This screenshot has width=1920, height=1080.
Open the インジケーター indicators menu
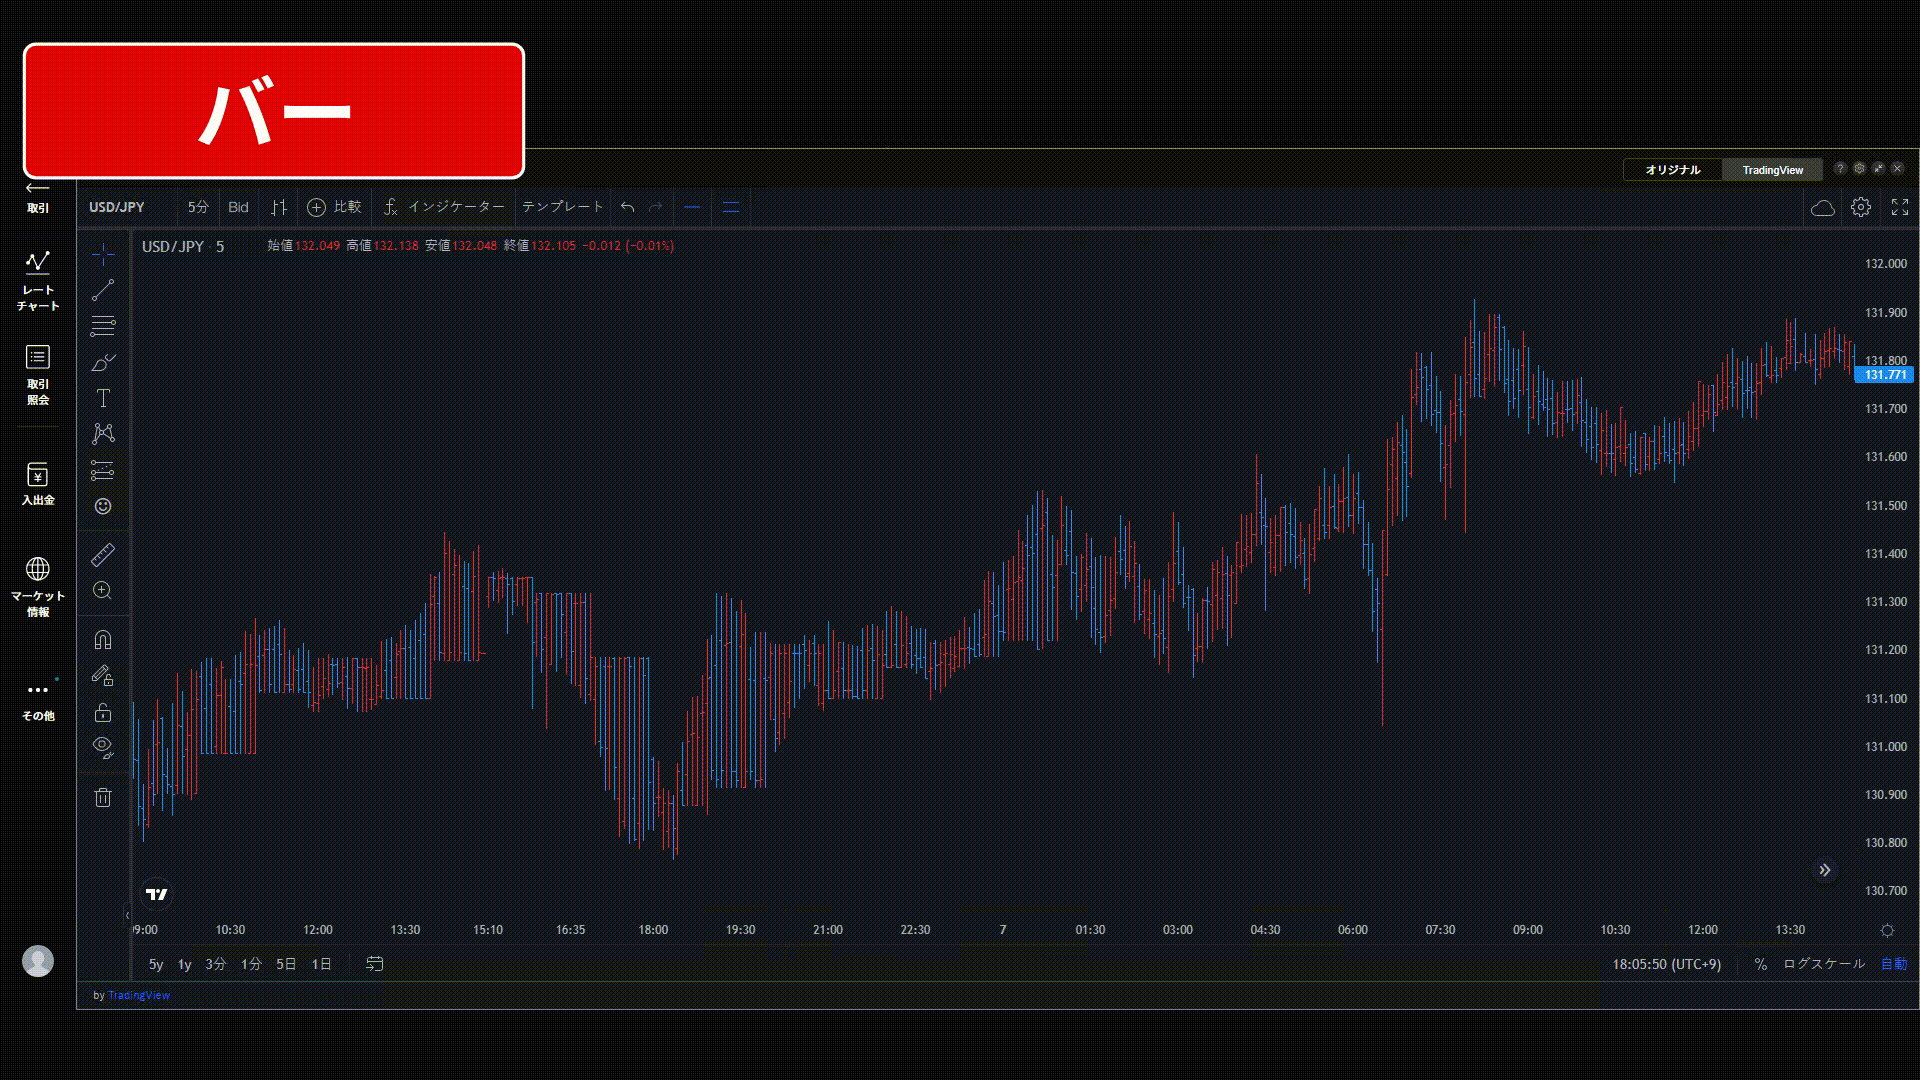(x=445, y=207)
